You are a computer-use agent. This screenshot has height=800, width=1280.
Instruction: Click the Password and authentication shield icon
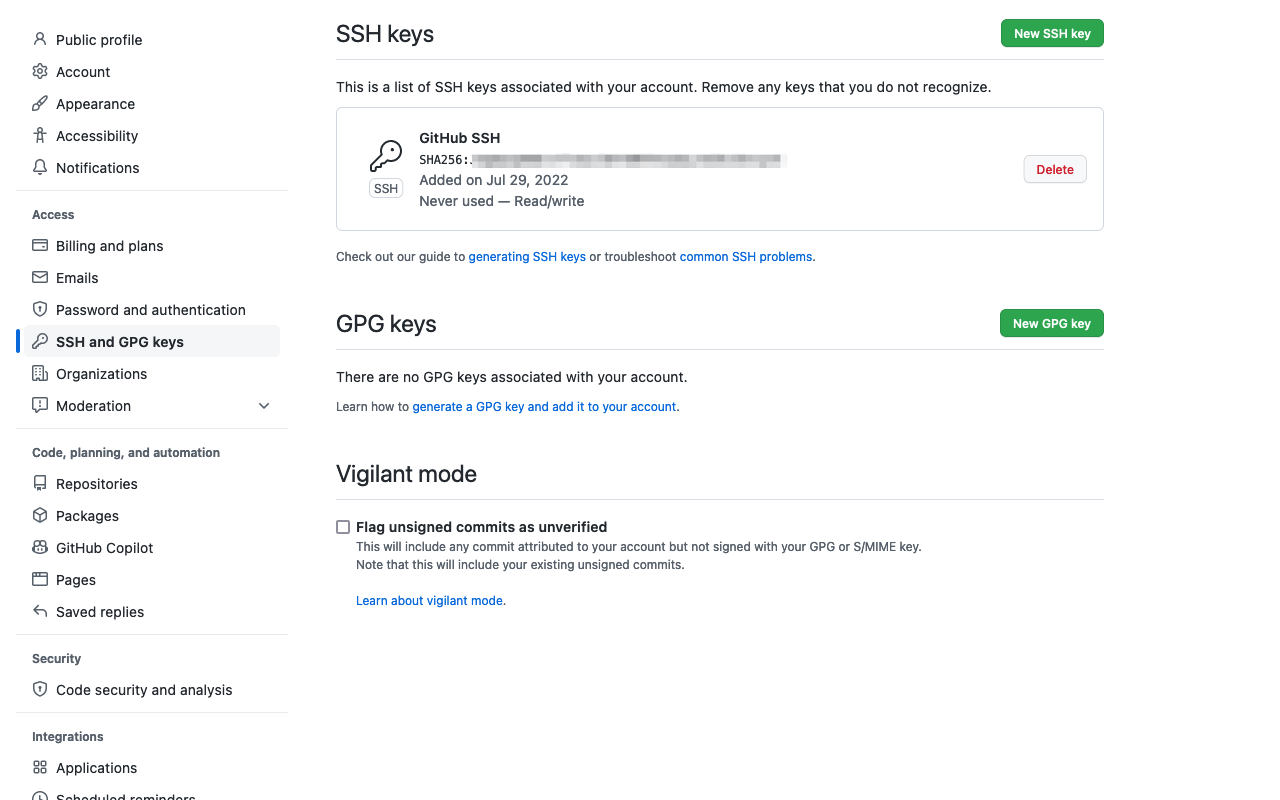tap(40, 309)
